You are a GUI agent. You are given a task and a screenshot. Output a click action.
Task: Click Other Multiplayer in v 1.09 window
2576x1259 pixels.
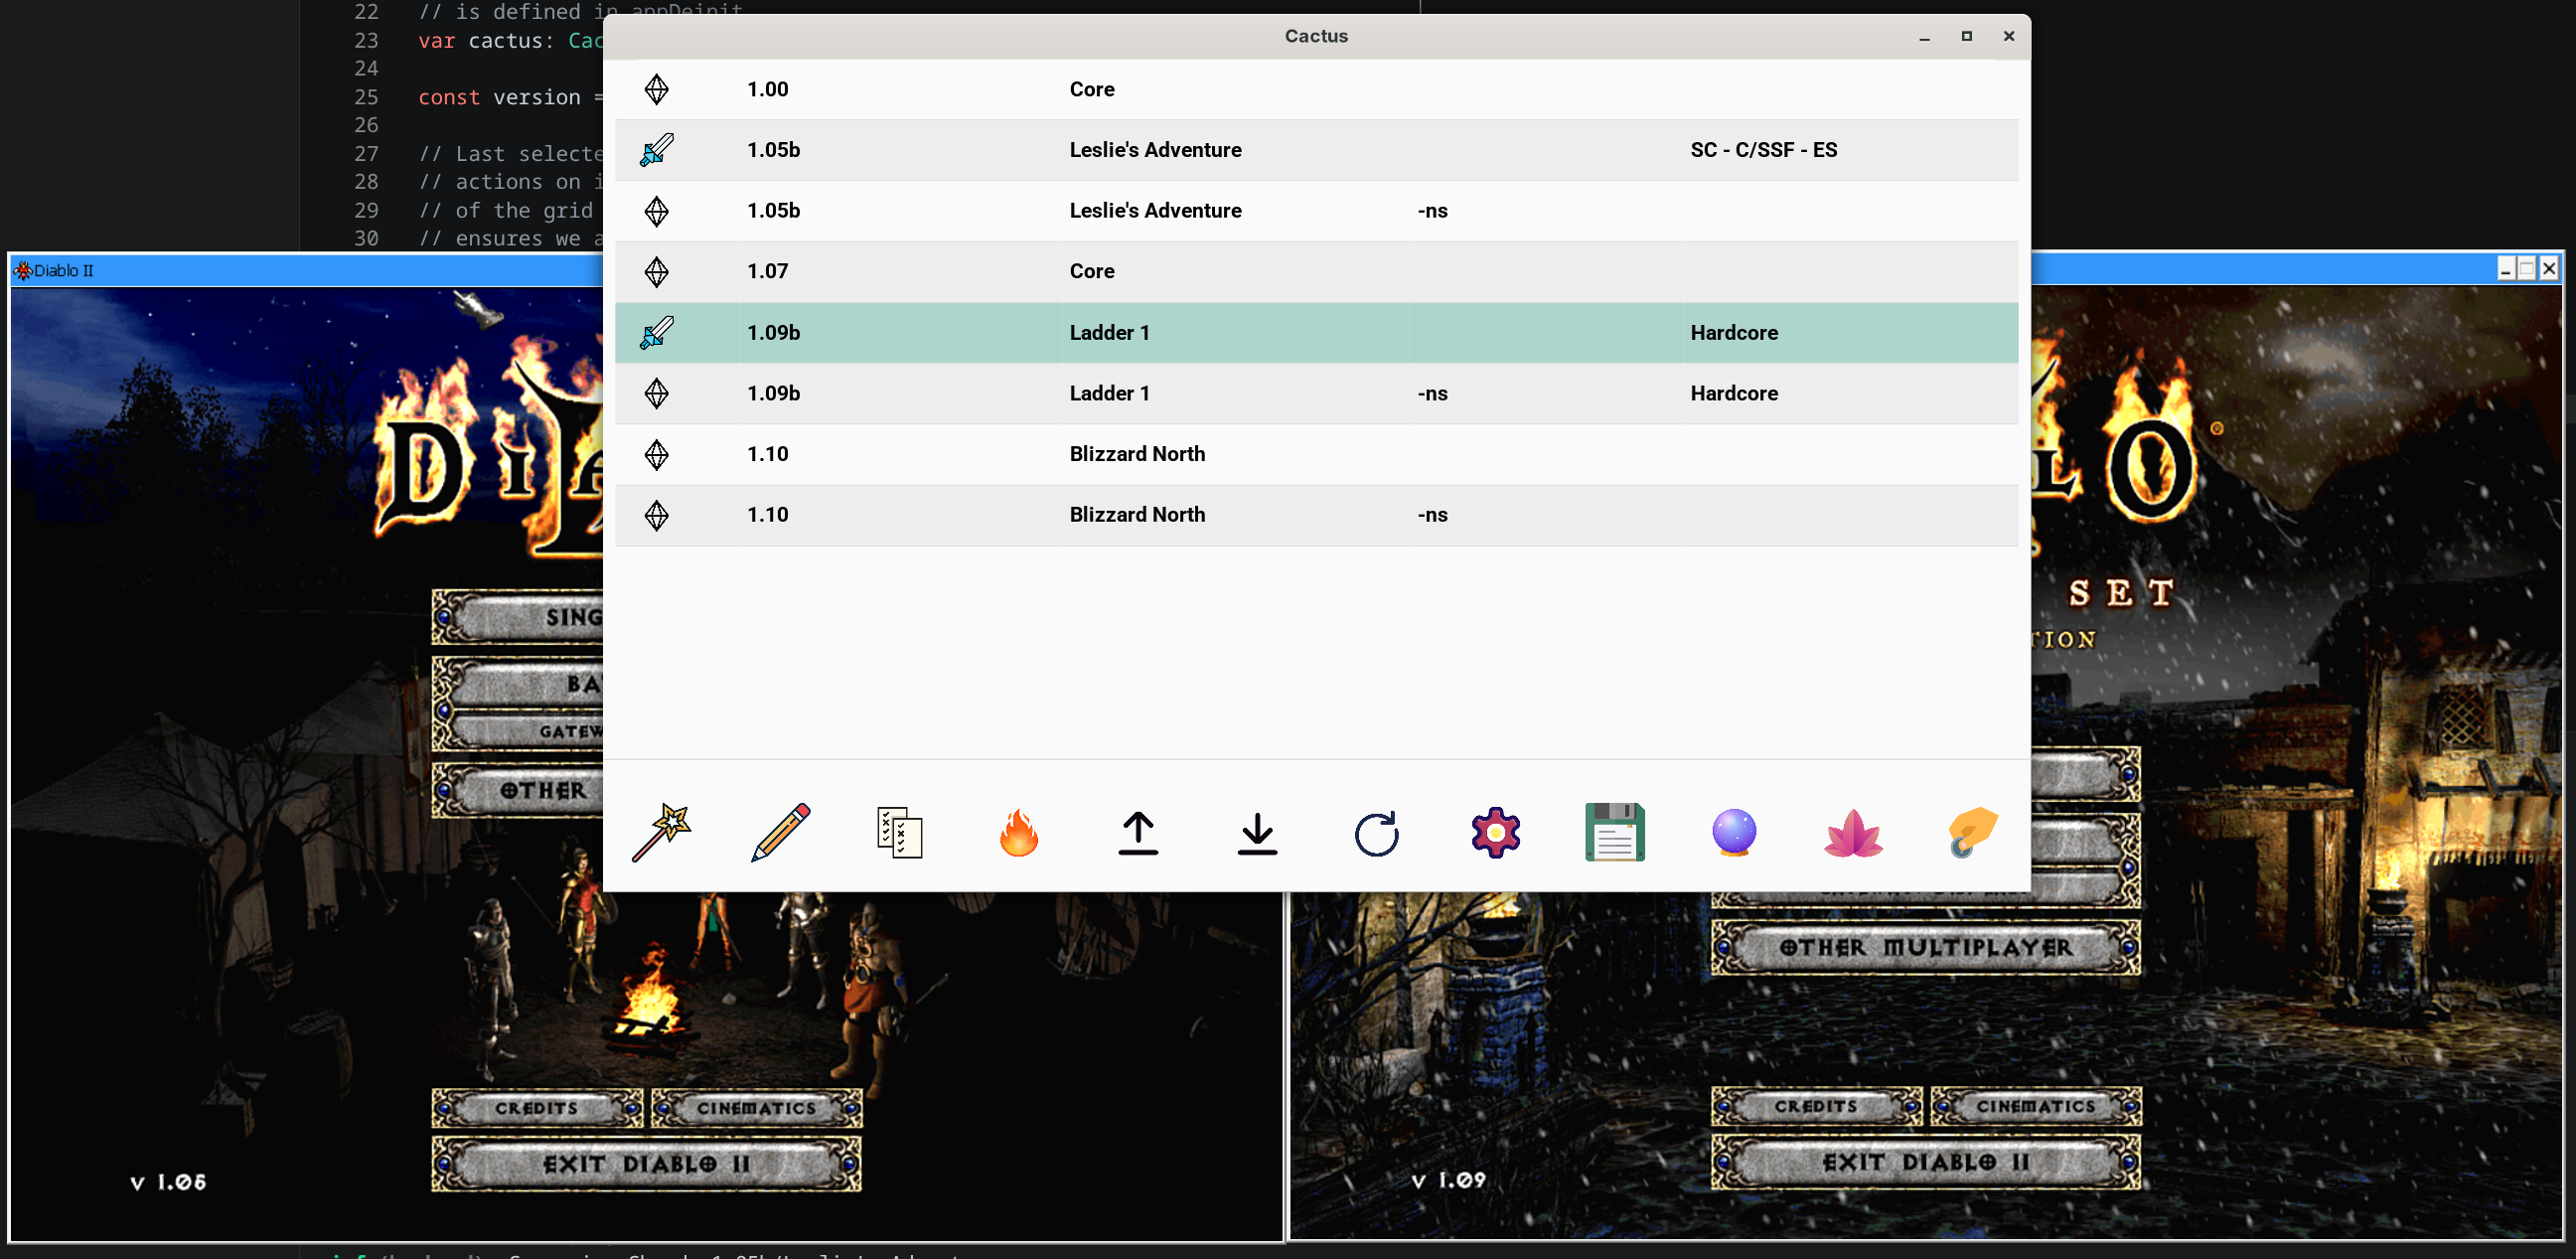[x=1925, y=947]
